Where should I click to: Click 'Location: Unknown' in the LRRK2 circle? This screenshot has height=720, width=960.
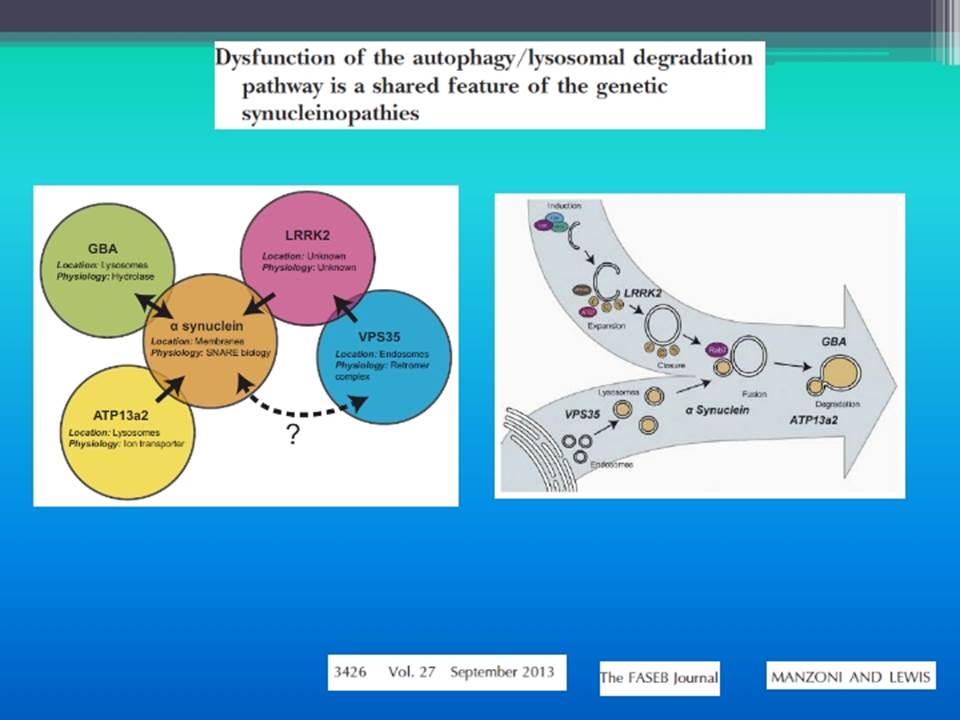pos(304,257)
